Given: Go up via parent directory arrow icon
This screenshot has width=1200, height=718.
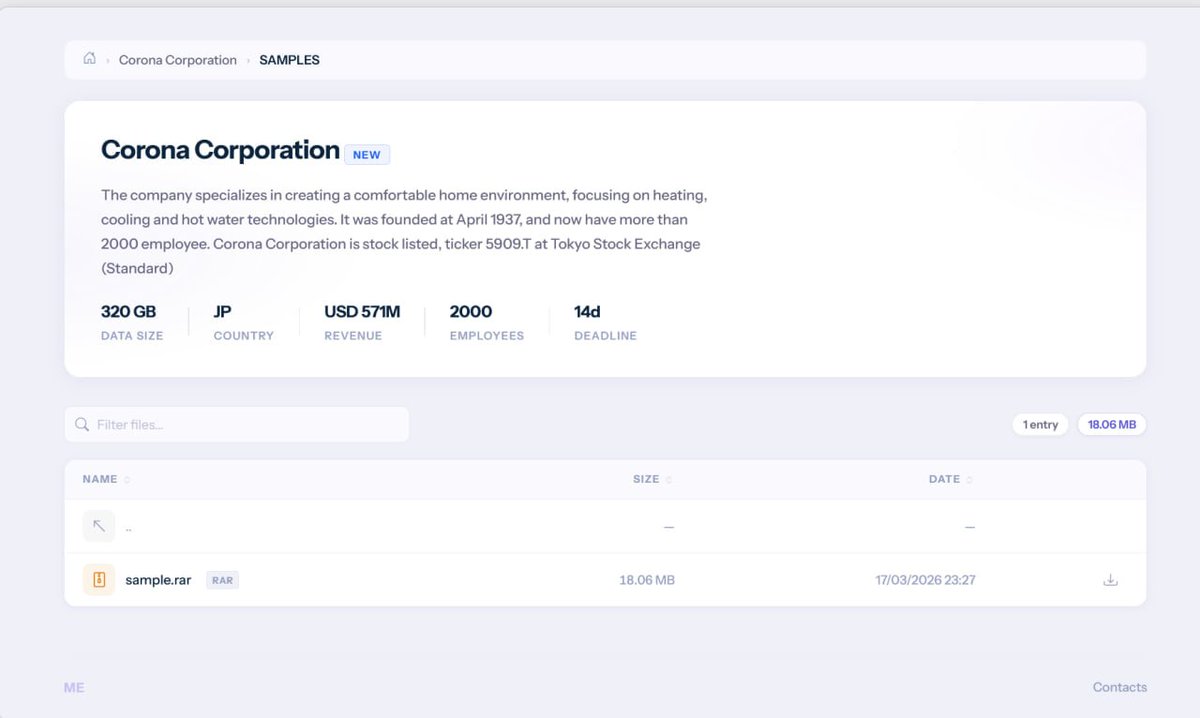Looking at the screenshot, I should pyautogui.click(x=99, y=526).
